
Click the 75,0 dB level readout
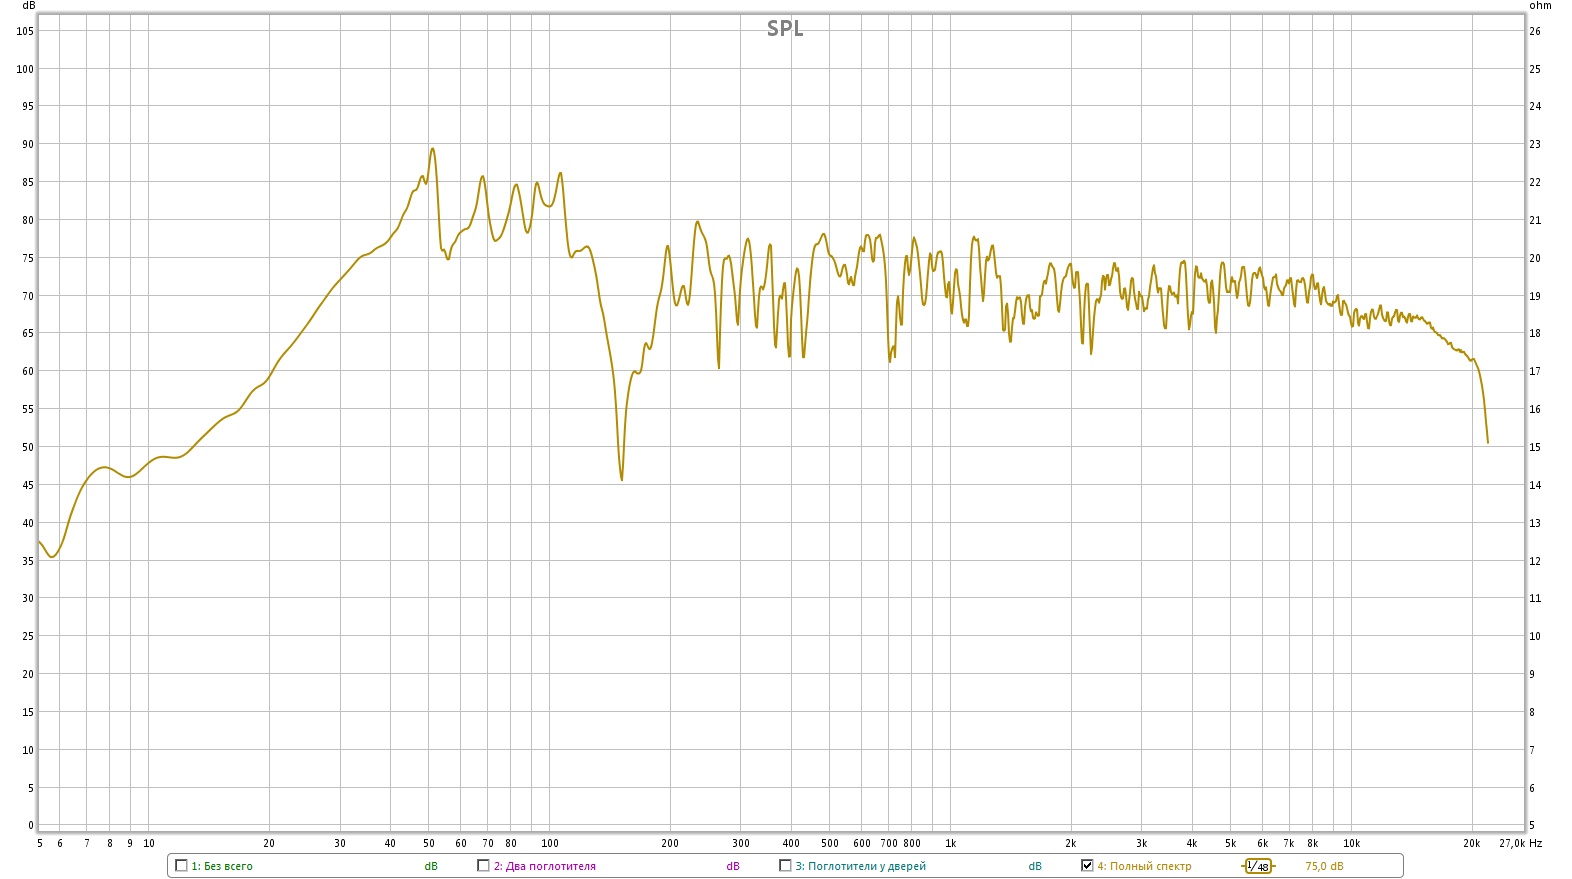coord(1324,866)
